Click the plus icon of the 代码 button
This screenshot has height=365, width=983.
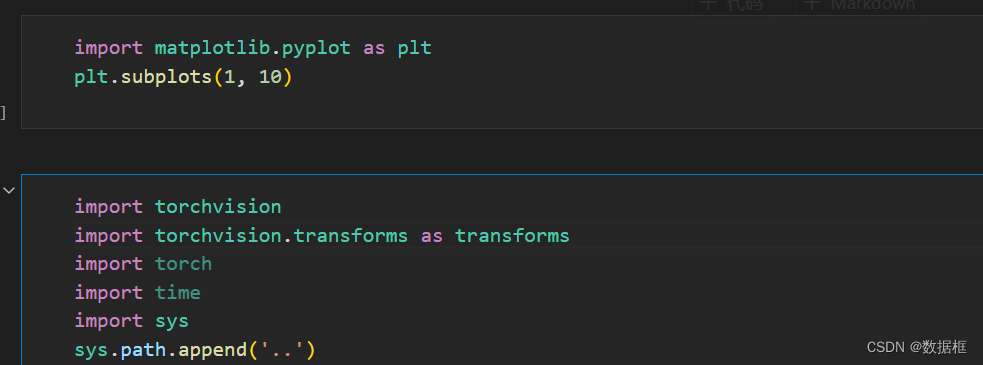click(x=708, y=5)
